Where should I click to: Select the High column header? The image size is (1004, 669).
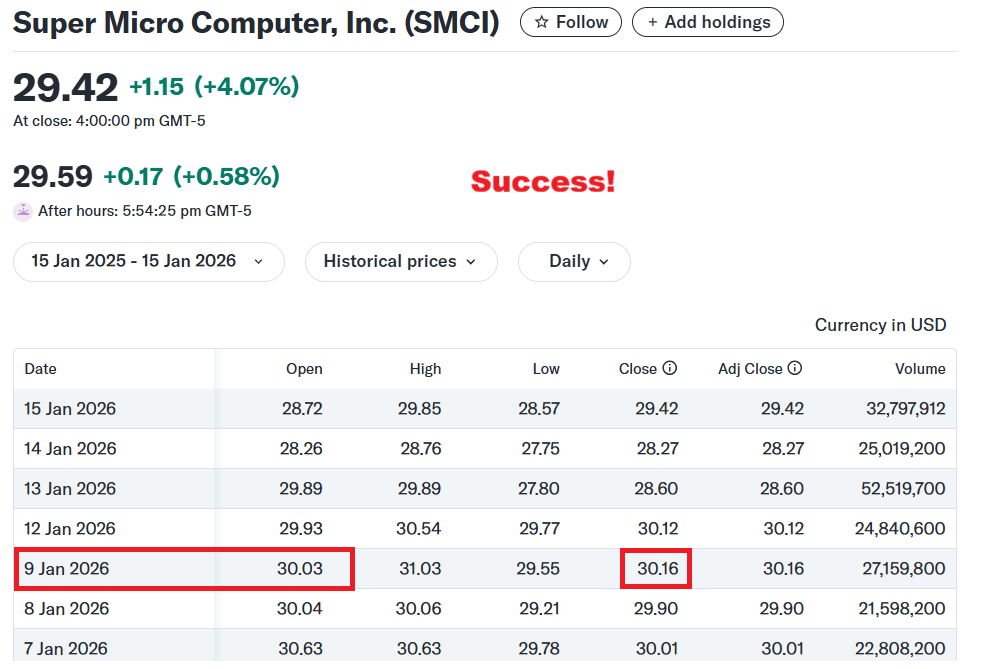pos(425,369)
